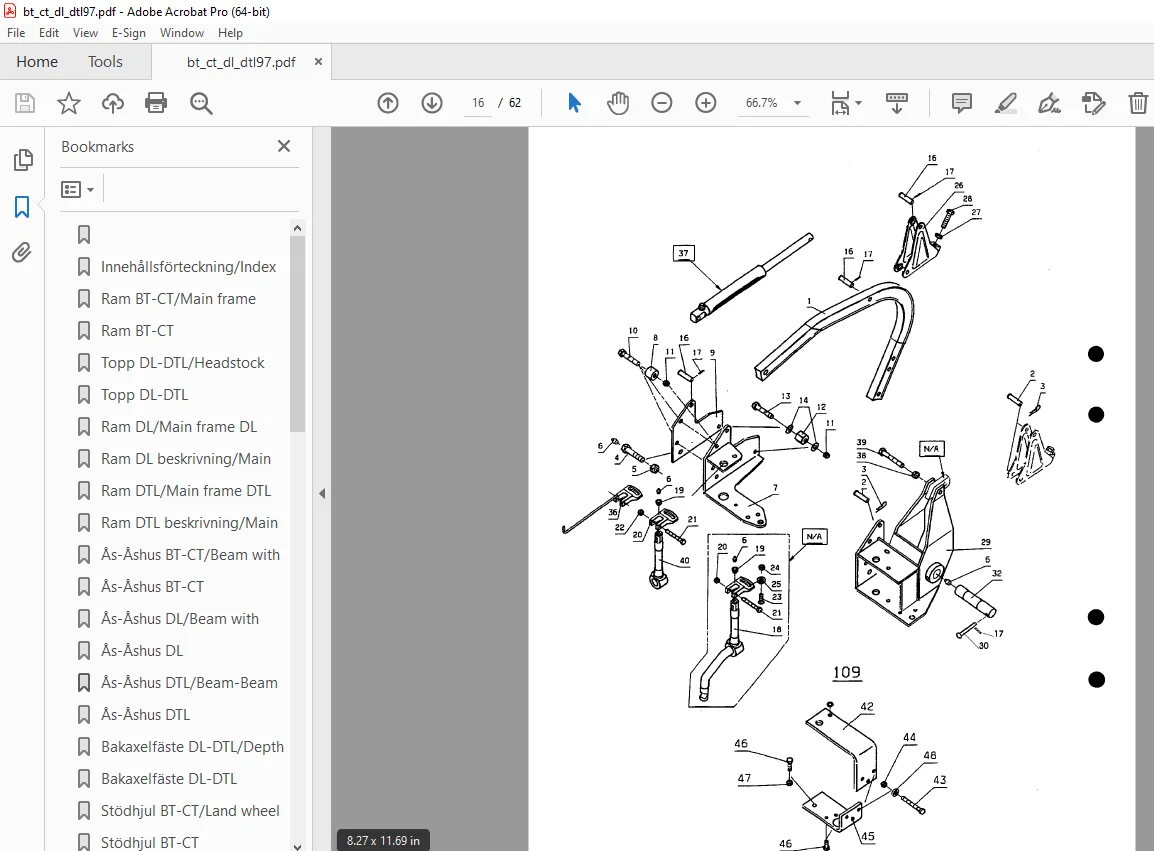Open the Window menu

[182, 32]
